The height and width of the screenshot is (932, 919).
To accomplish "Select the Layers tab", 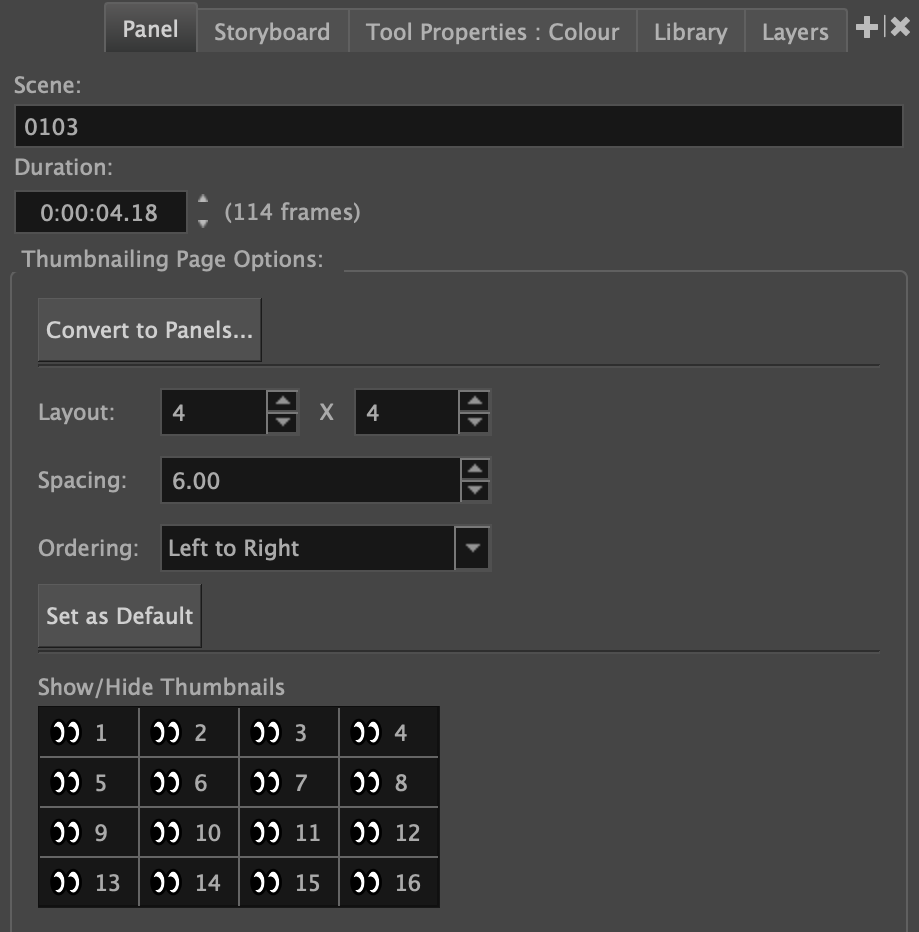I will [x=794, y=32].
